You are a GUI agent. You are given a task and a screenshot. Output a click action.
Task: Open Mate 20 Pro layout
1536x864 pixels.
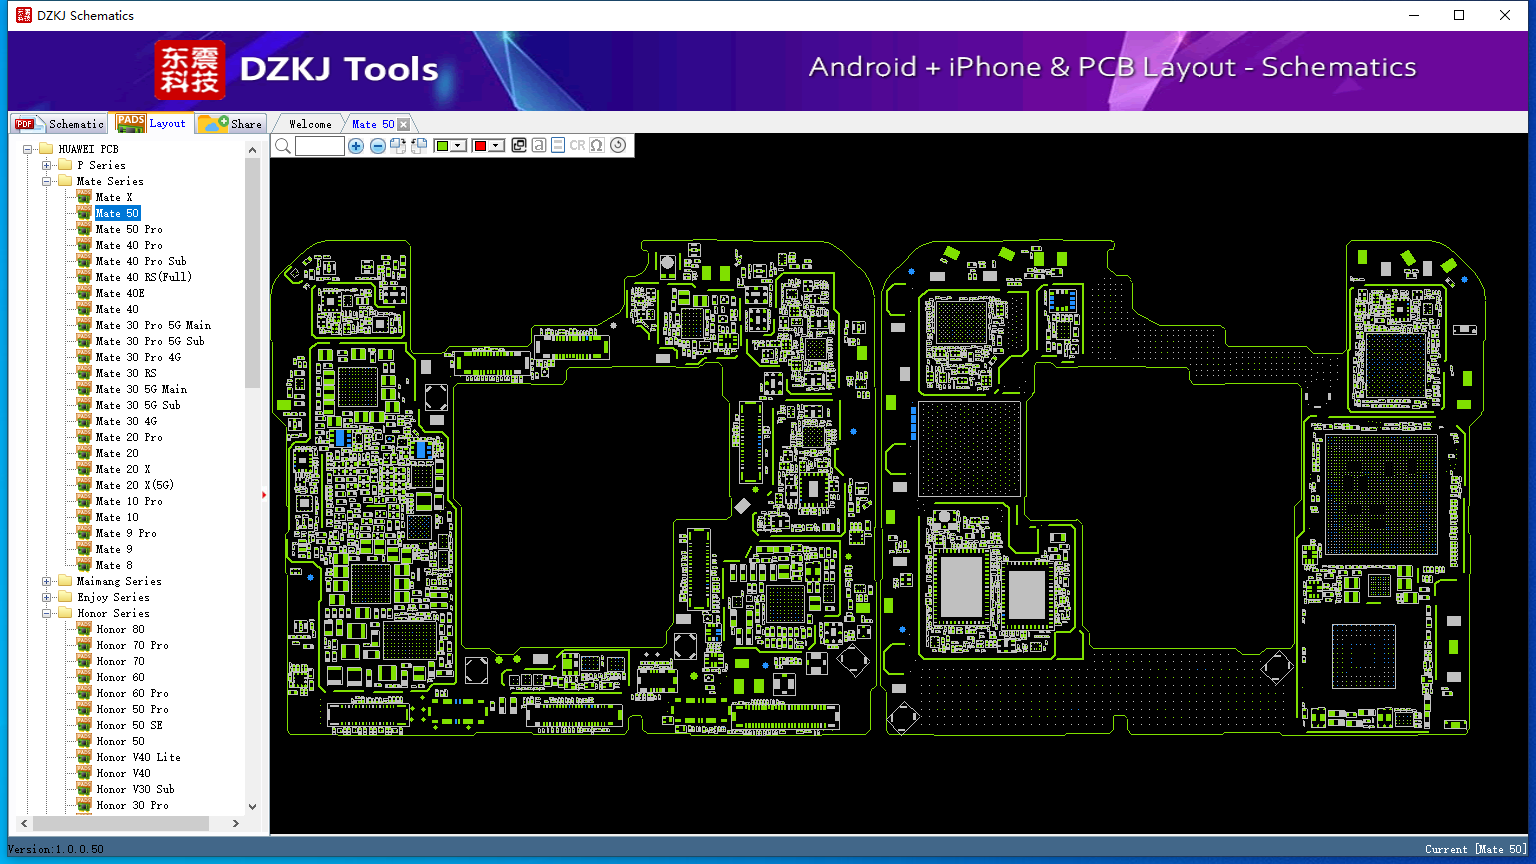pyautogui.click(x=129, y=437)
